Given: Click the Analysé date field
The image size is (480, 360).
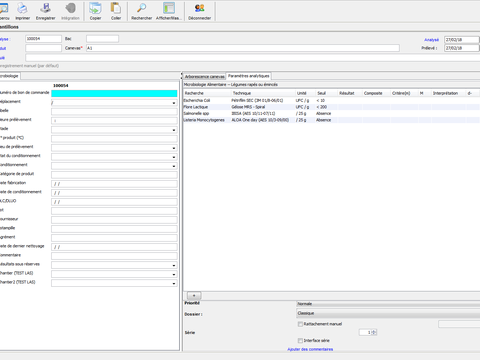Looking at the screenshot, I should [x=462, y=39].
